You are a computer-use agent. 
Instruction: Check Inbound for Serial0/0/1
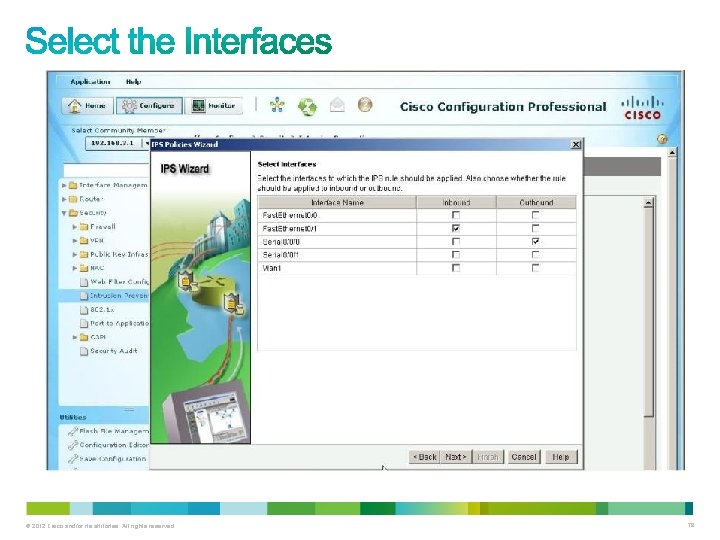[456, 255]
